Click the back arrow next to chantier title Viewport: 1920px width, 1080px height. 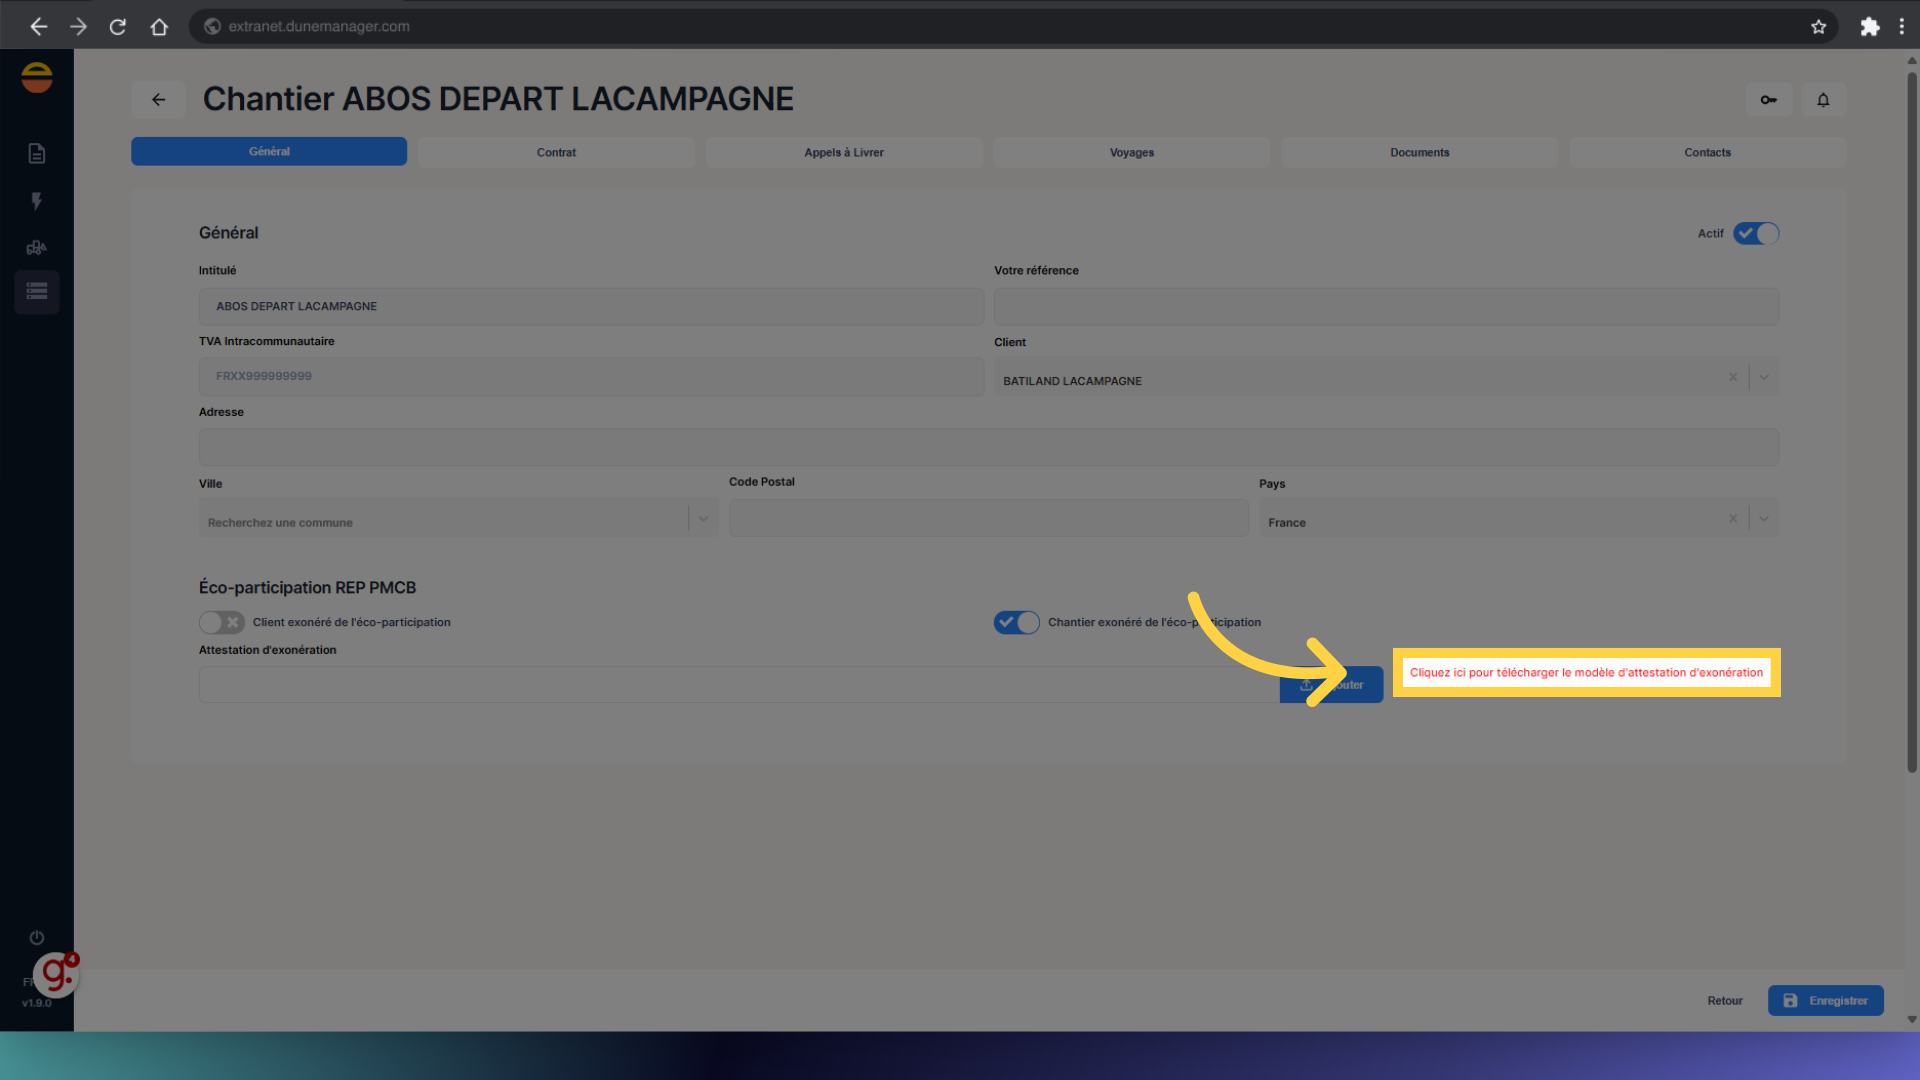click(x=158, y=99)
